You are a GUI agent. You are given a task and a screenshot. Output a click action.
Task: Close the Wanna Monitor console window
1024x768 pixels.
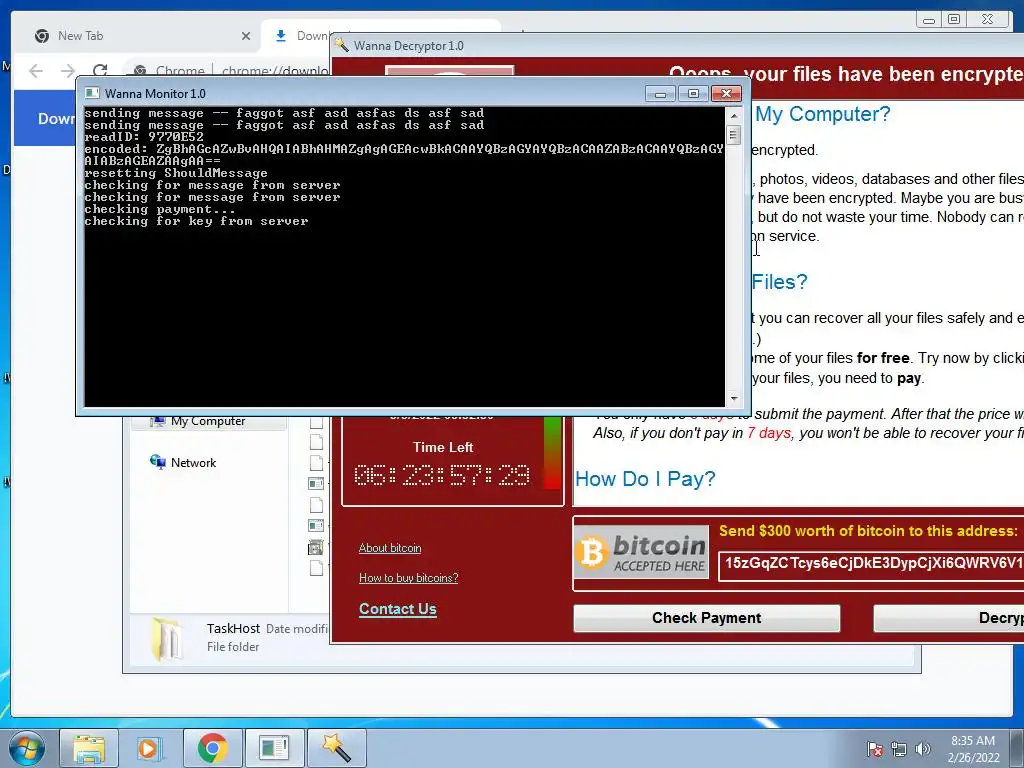tap(726, 94)
